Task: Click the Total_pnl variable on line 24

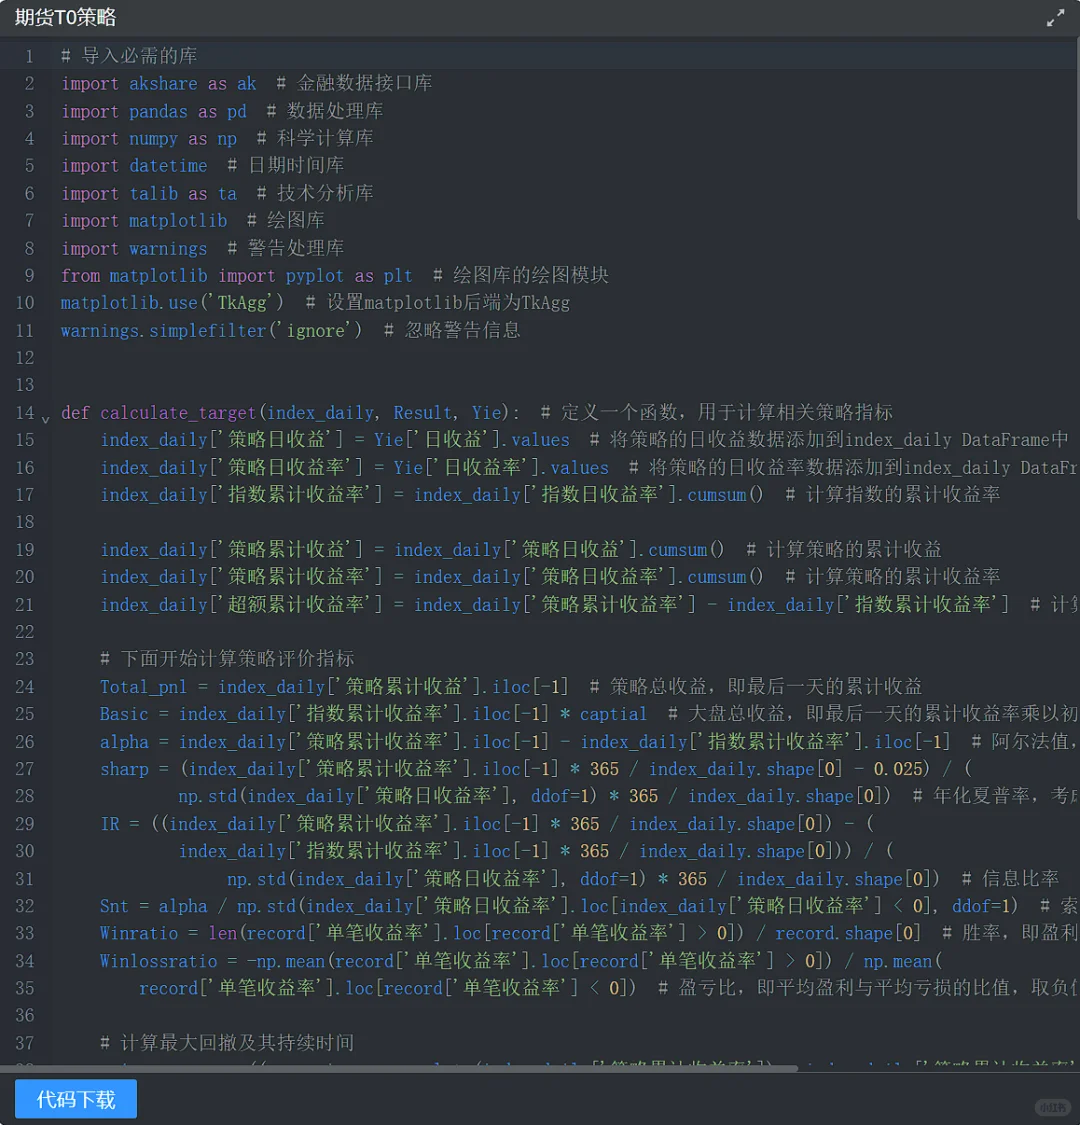Action: click(140, 686)
